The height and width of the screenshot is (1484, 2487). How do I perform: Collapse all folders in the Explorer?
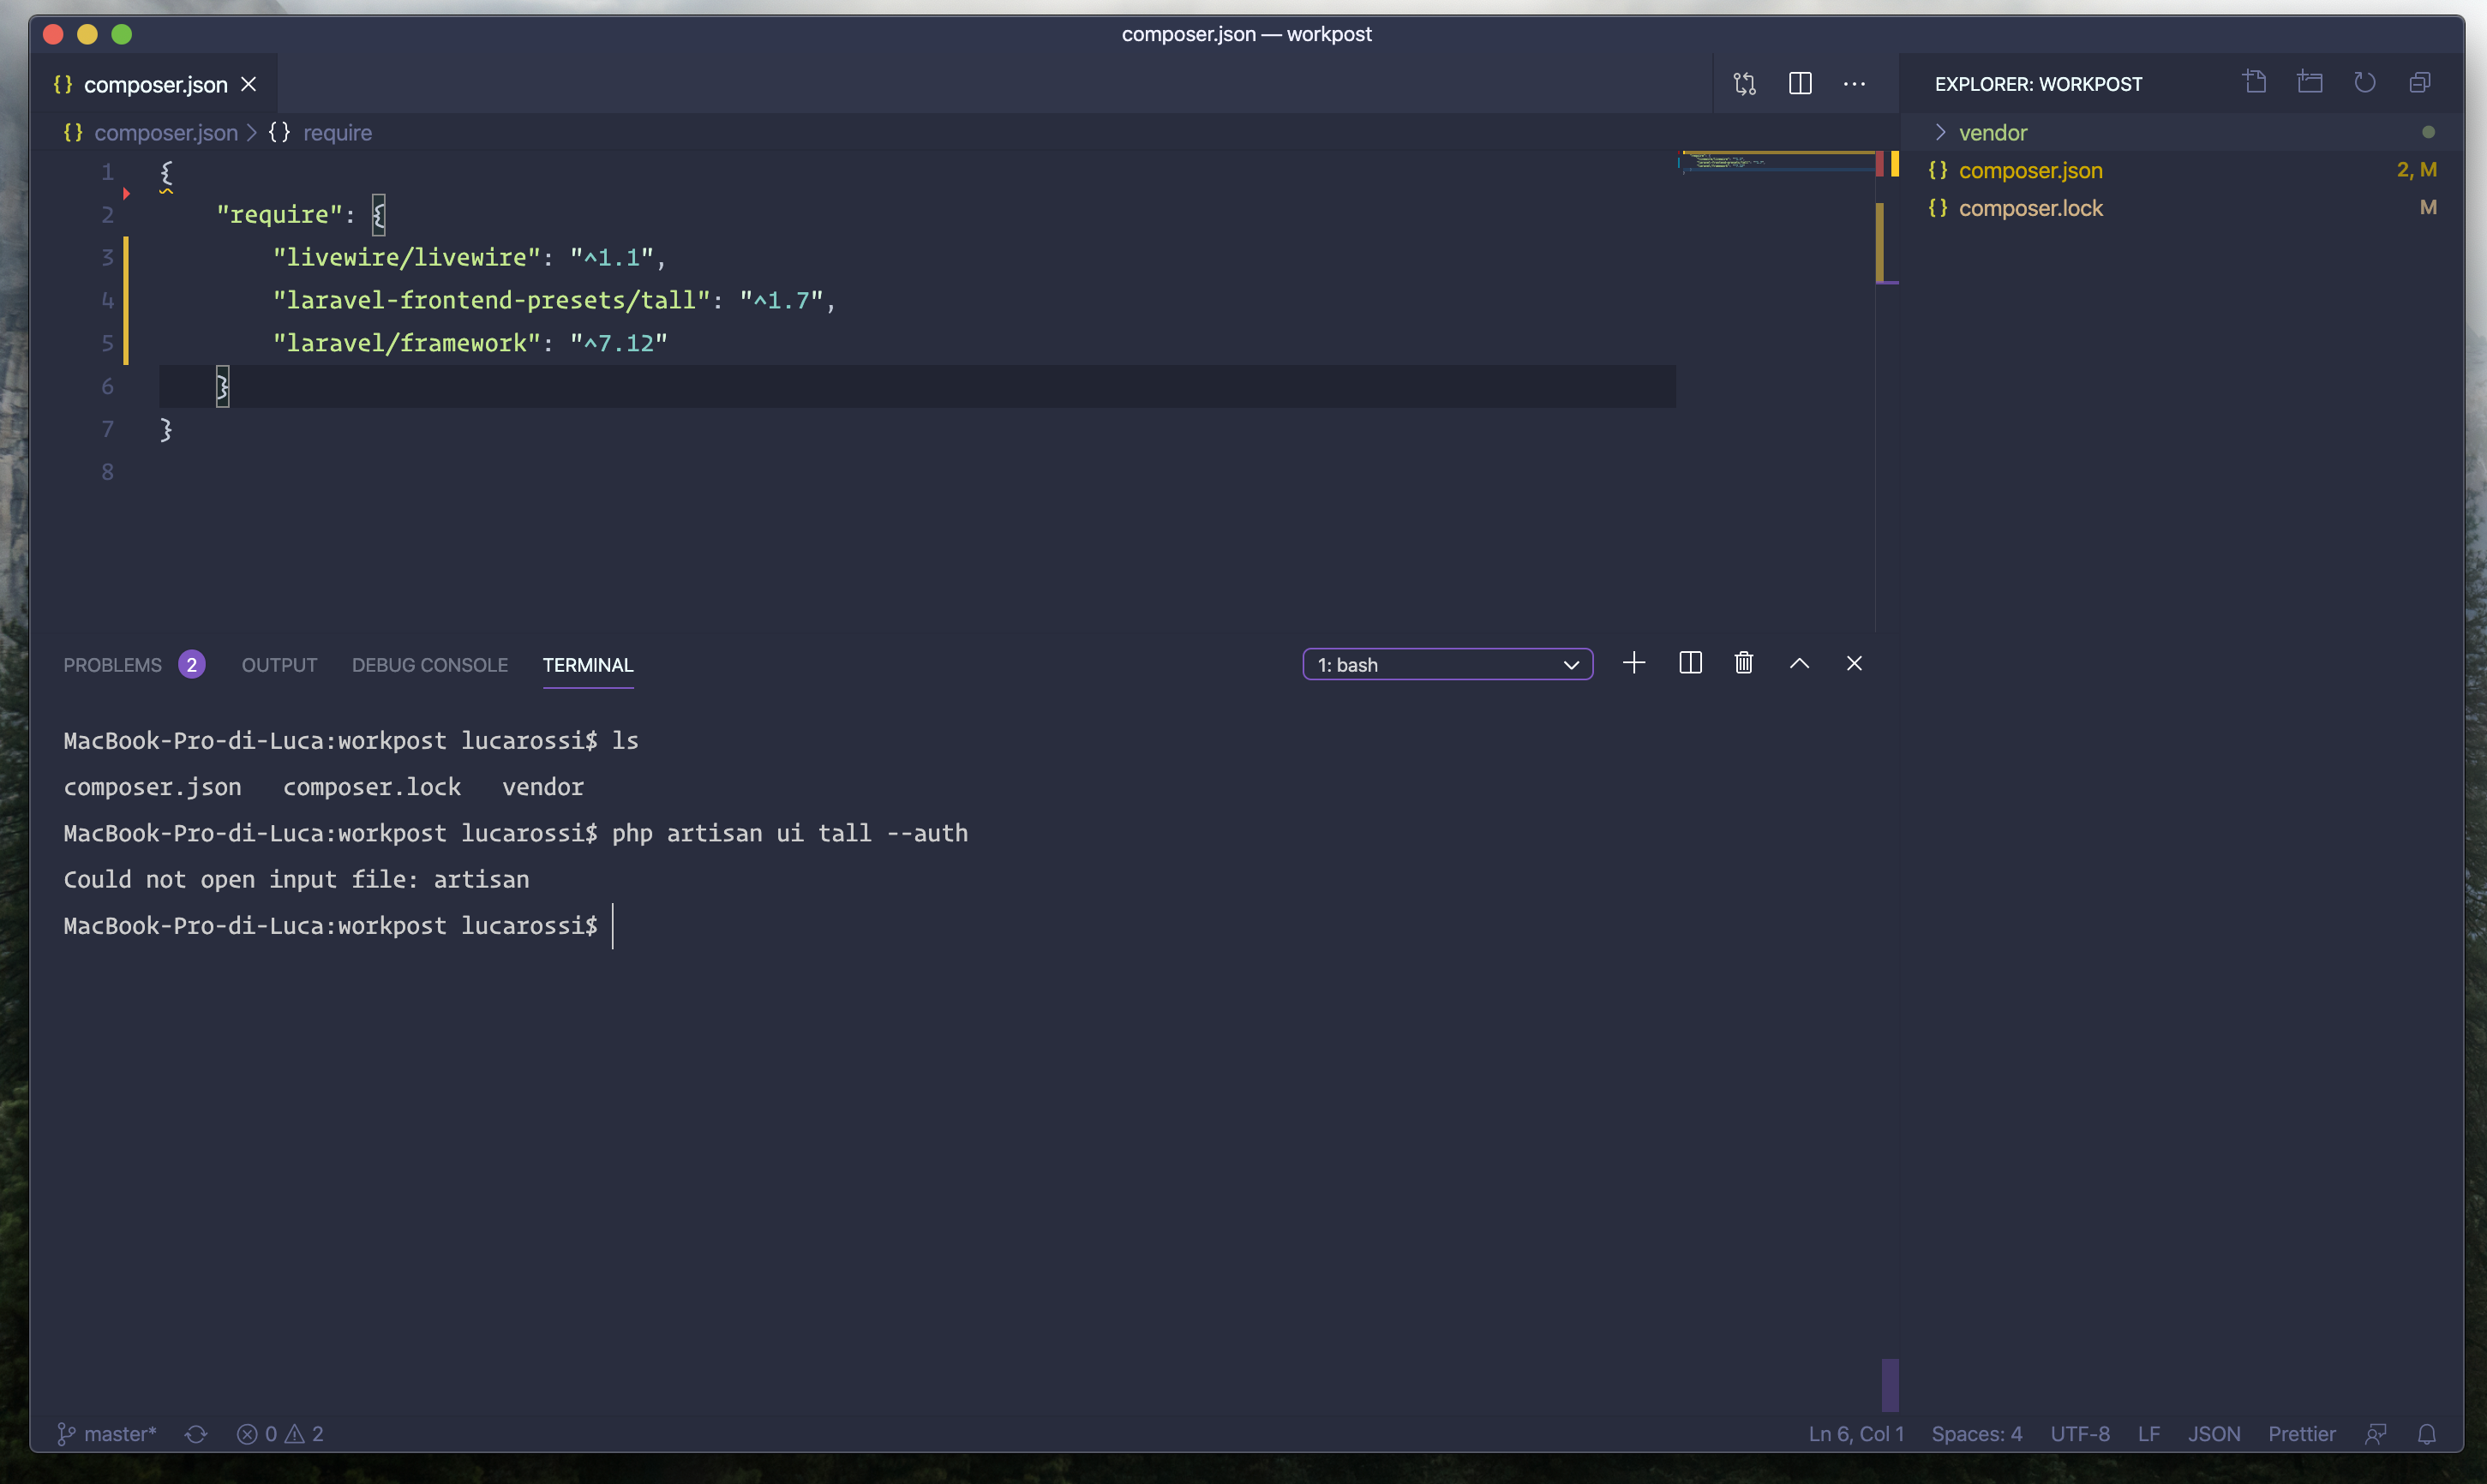click(x=2420, y=82)
